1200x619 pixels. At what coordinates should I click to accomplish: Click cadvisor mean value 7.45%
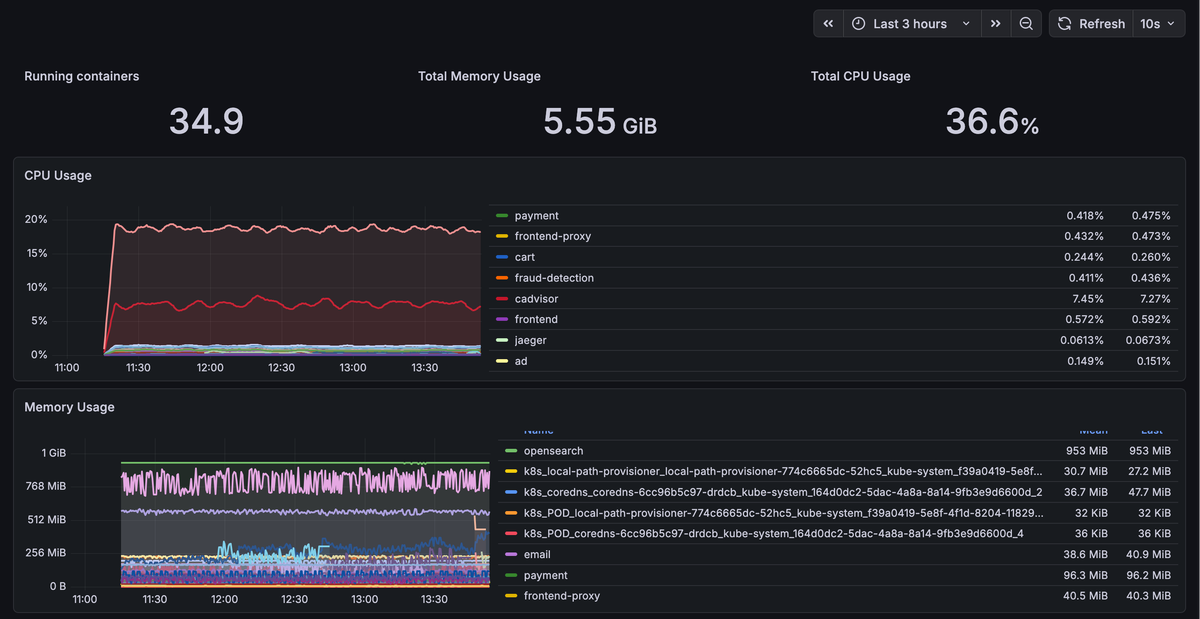[x=1087, y=299]
